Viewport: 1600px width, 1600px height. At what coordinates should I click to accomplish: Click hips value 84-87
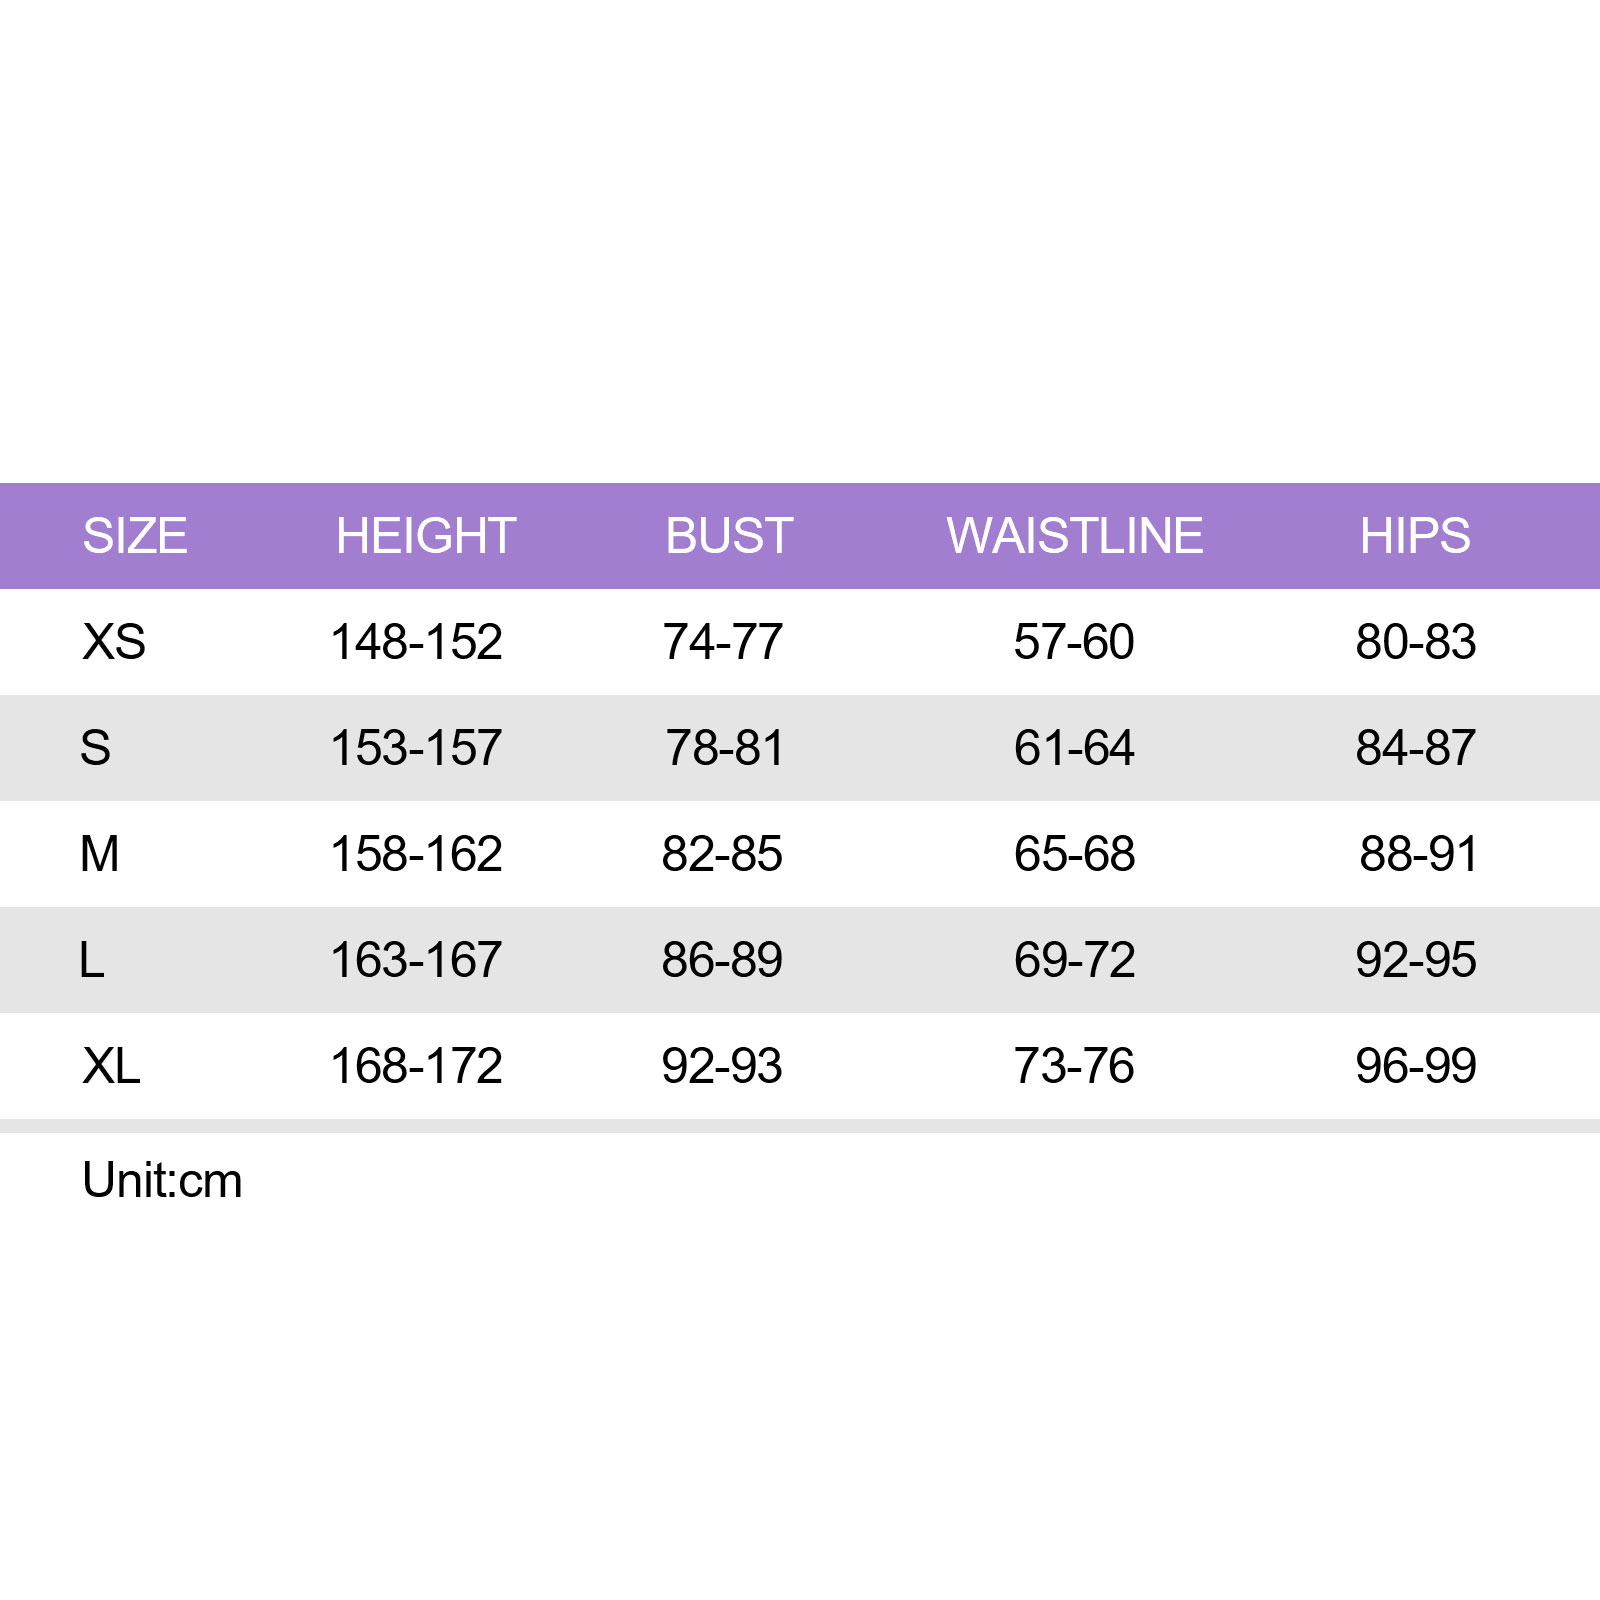click(1416, 748)
